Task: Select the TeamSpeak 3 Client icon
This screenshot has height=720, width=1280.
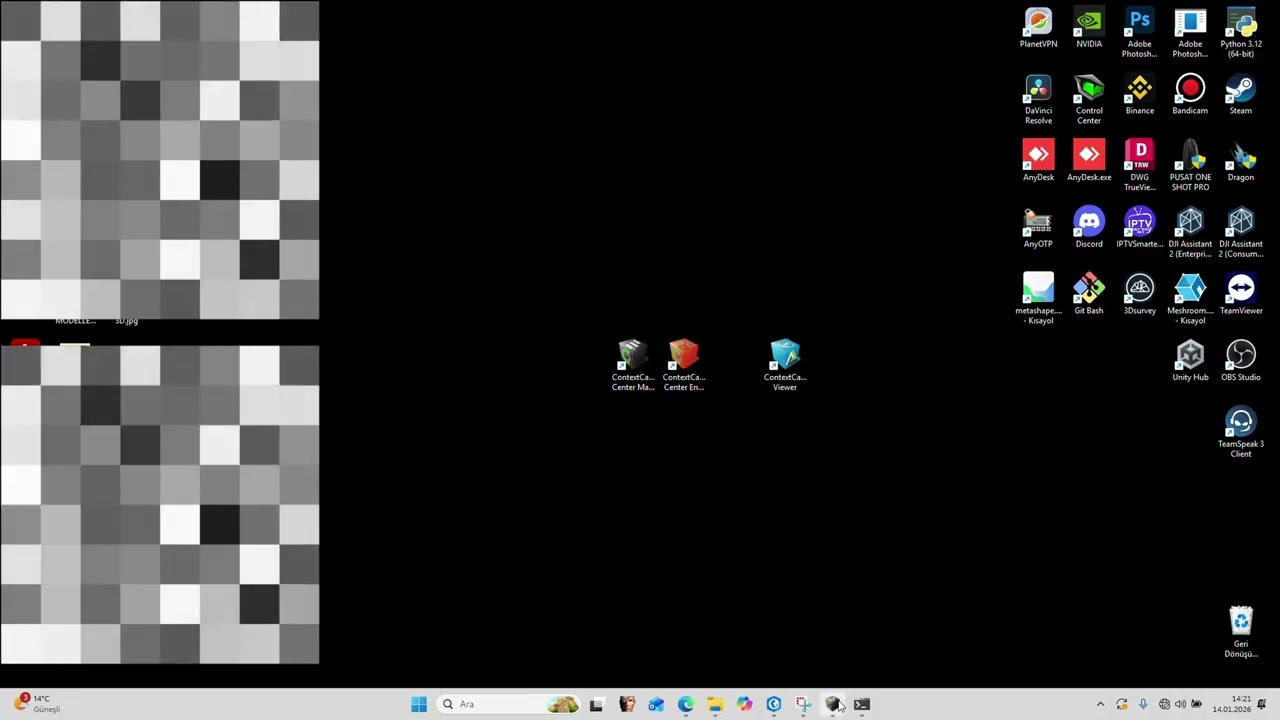Action: click(1241, 433)
